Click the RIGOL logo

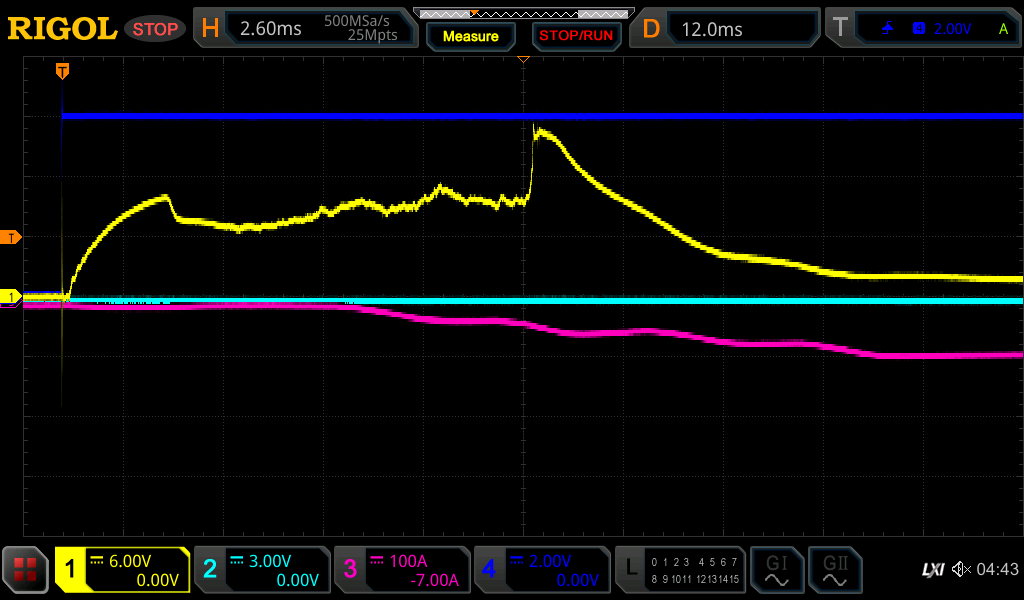tap(62, 29)
